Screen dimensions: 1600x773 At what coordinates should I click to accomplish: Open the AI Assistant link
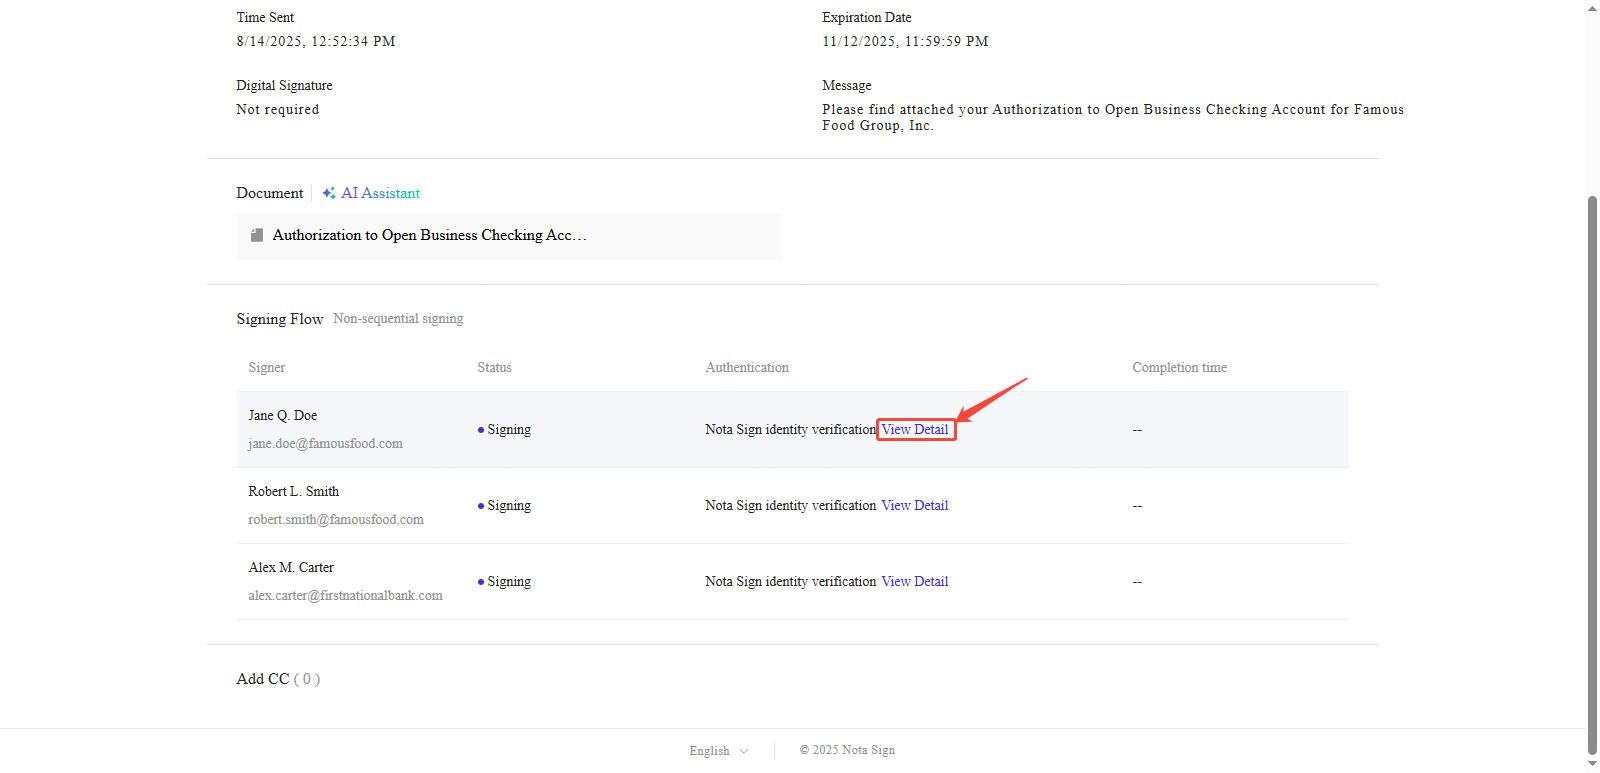[380, 193]
